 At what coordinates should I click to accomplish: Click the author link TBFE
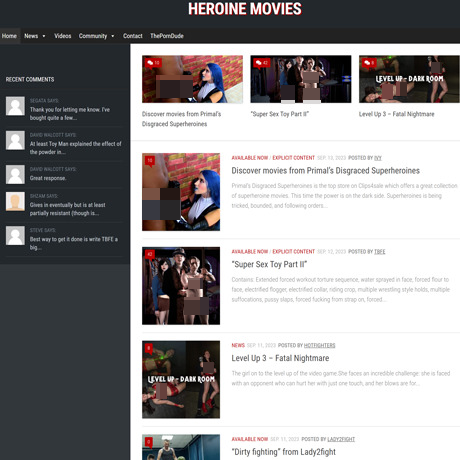380,252
